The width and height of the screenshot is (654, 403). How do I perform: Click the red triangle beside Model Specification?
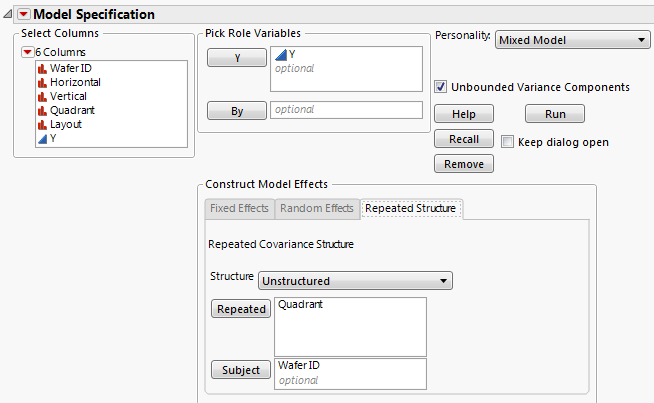click(24, 15)
